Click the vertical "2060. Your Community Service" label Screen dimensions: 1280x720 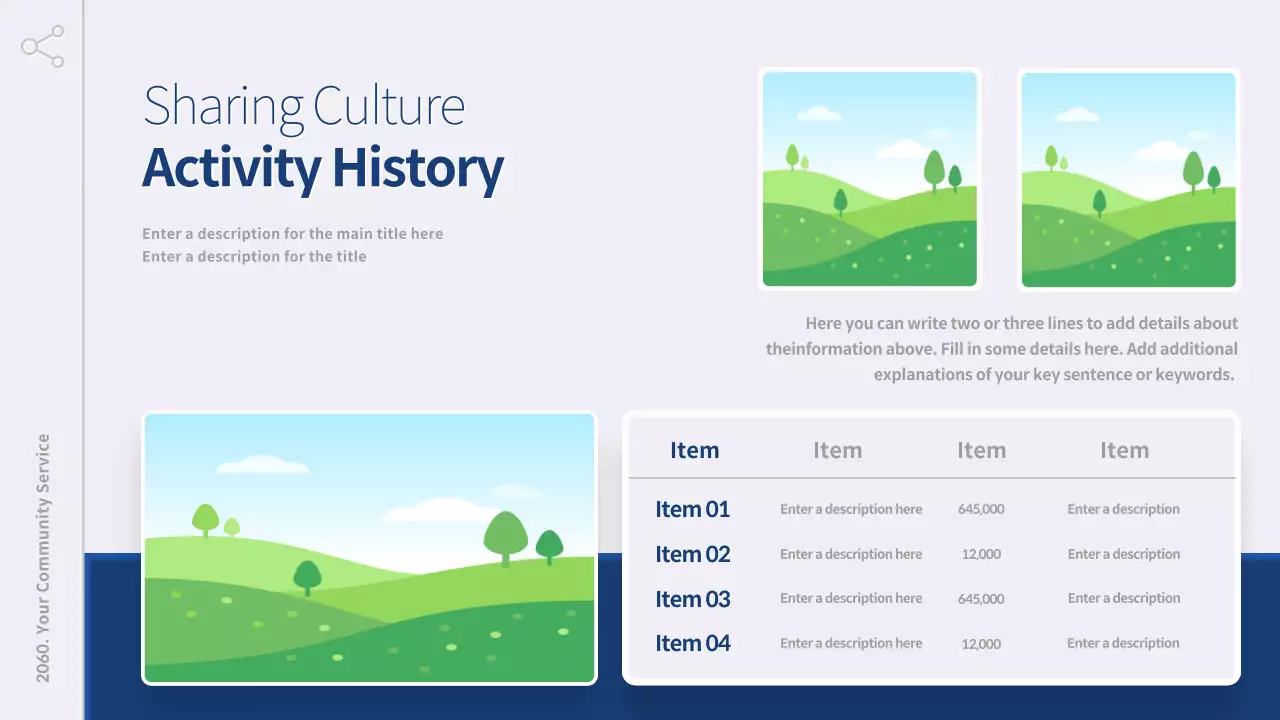pyautogui.click(x=43, y=558)
